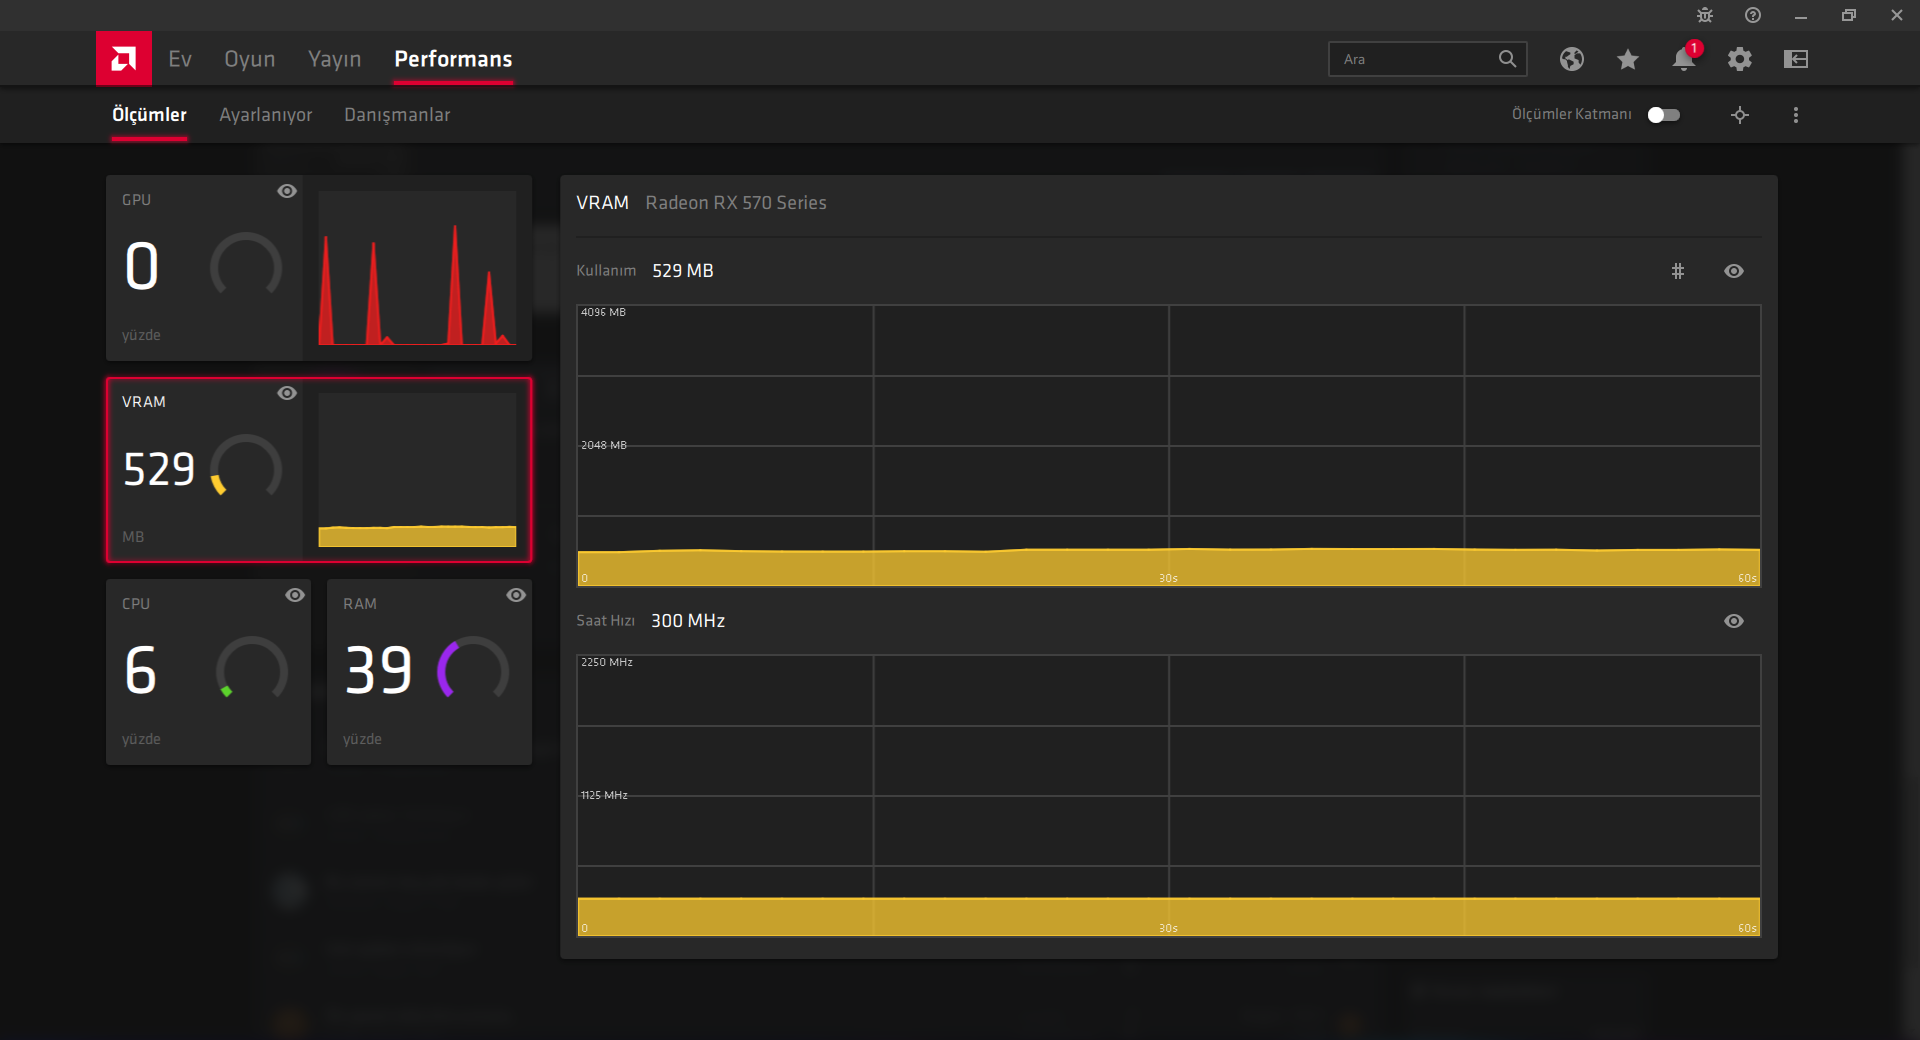Select the Ölçümler sub-tab

(x=149, y=115)
